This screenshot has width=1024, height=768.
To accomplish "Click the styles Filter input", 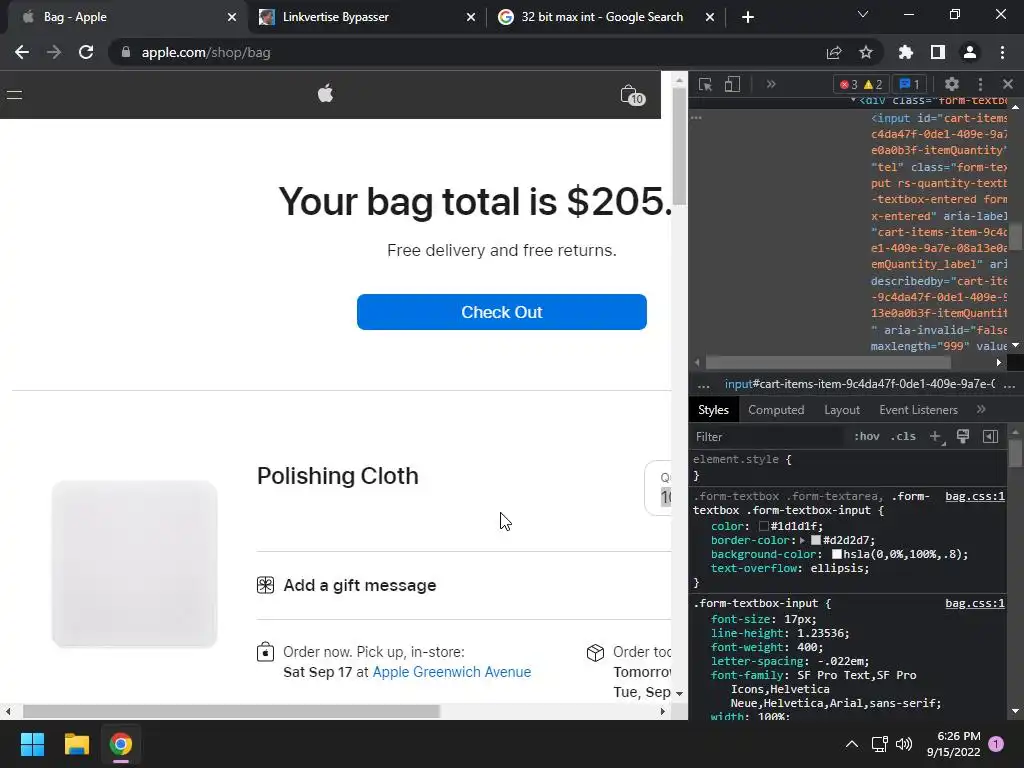I will tap(767, 437).
